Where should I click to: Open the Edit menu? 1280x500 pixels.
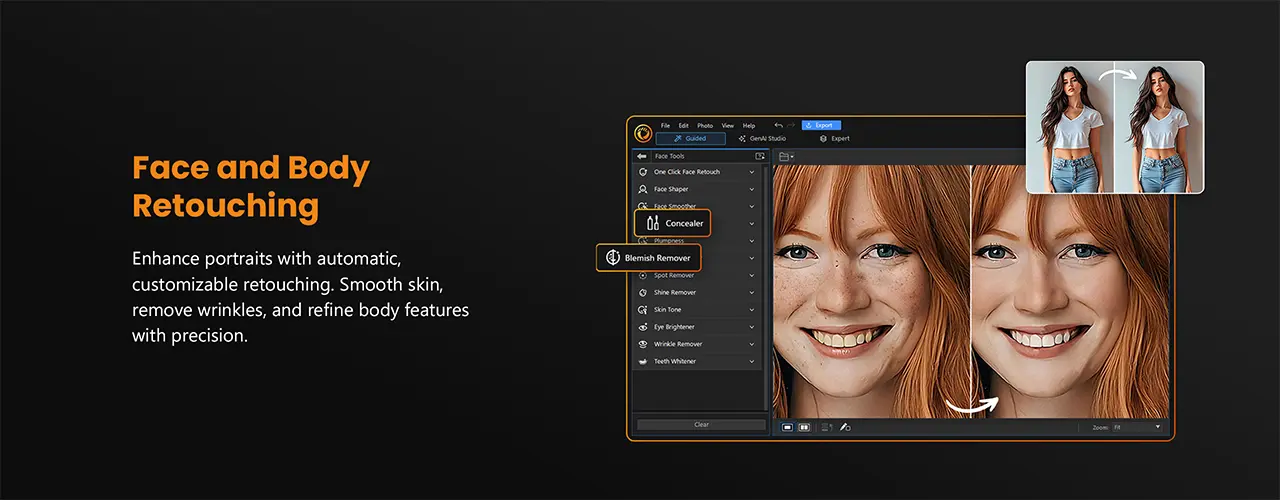[x=683, y=125]
